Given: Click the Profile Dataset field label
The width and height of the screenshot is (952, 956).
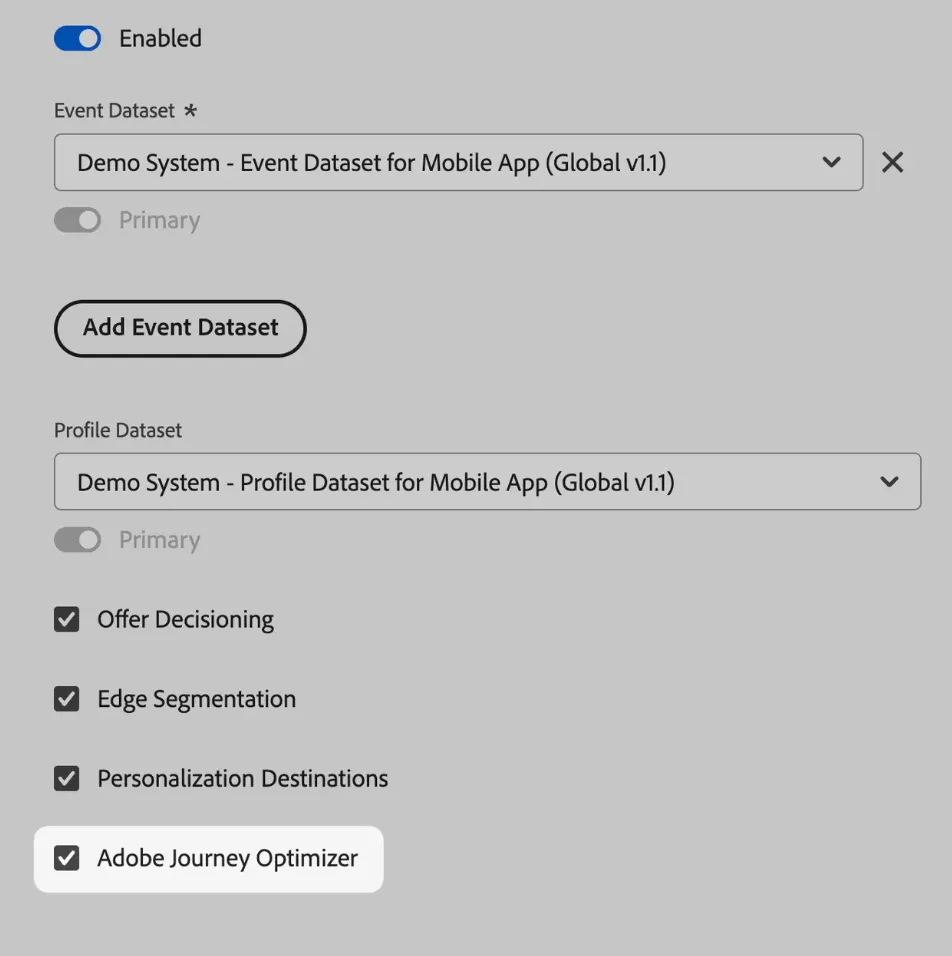Looking at the screenshot, I should 118,430.
